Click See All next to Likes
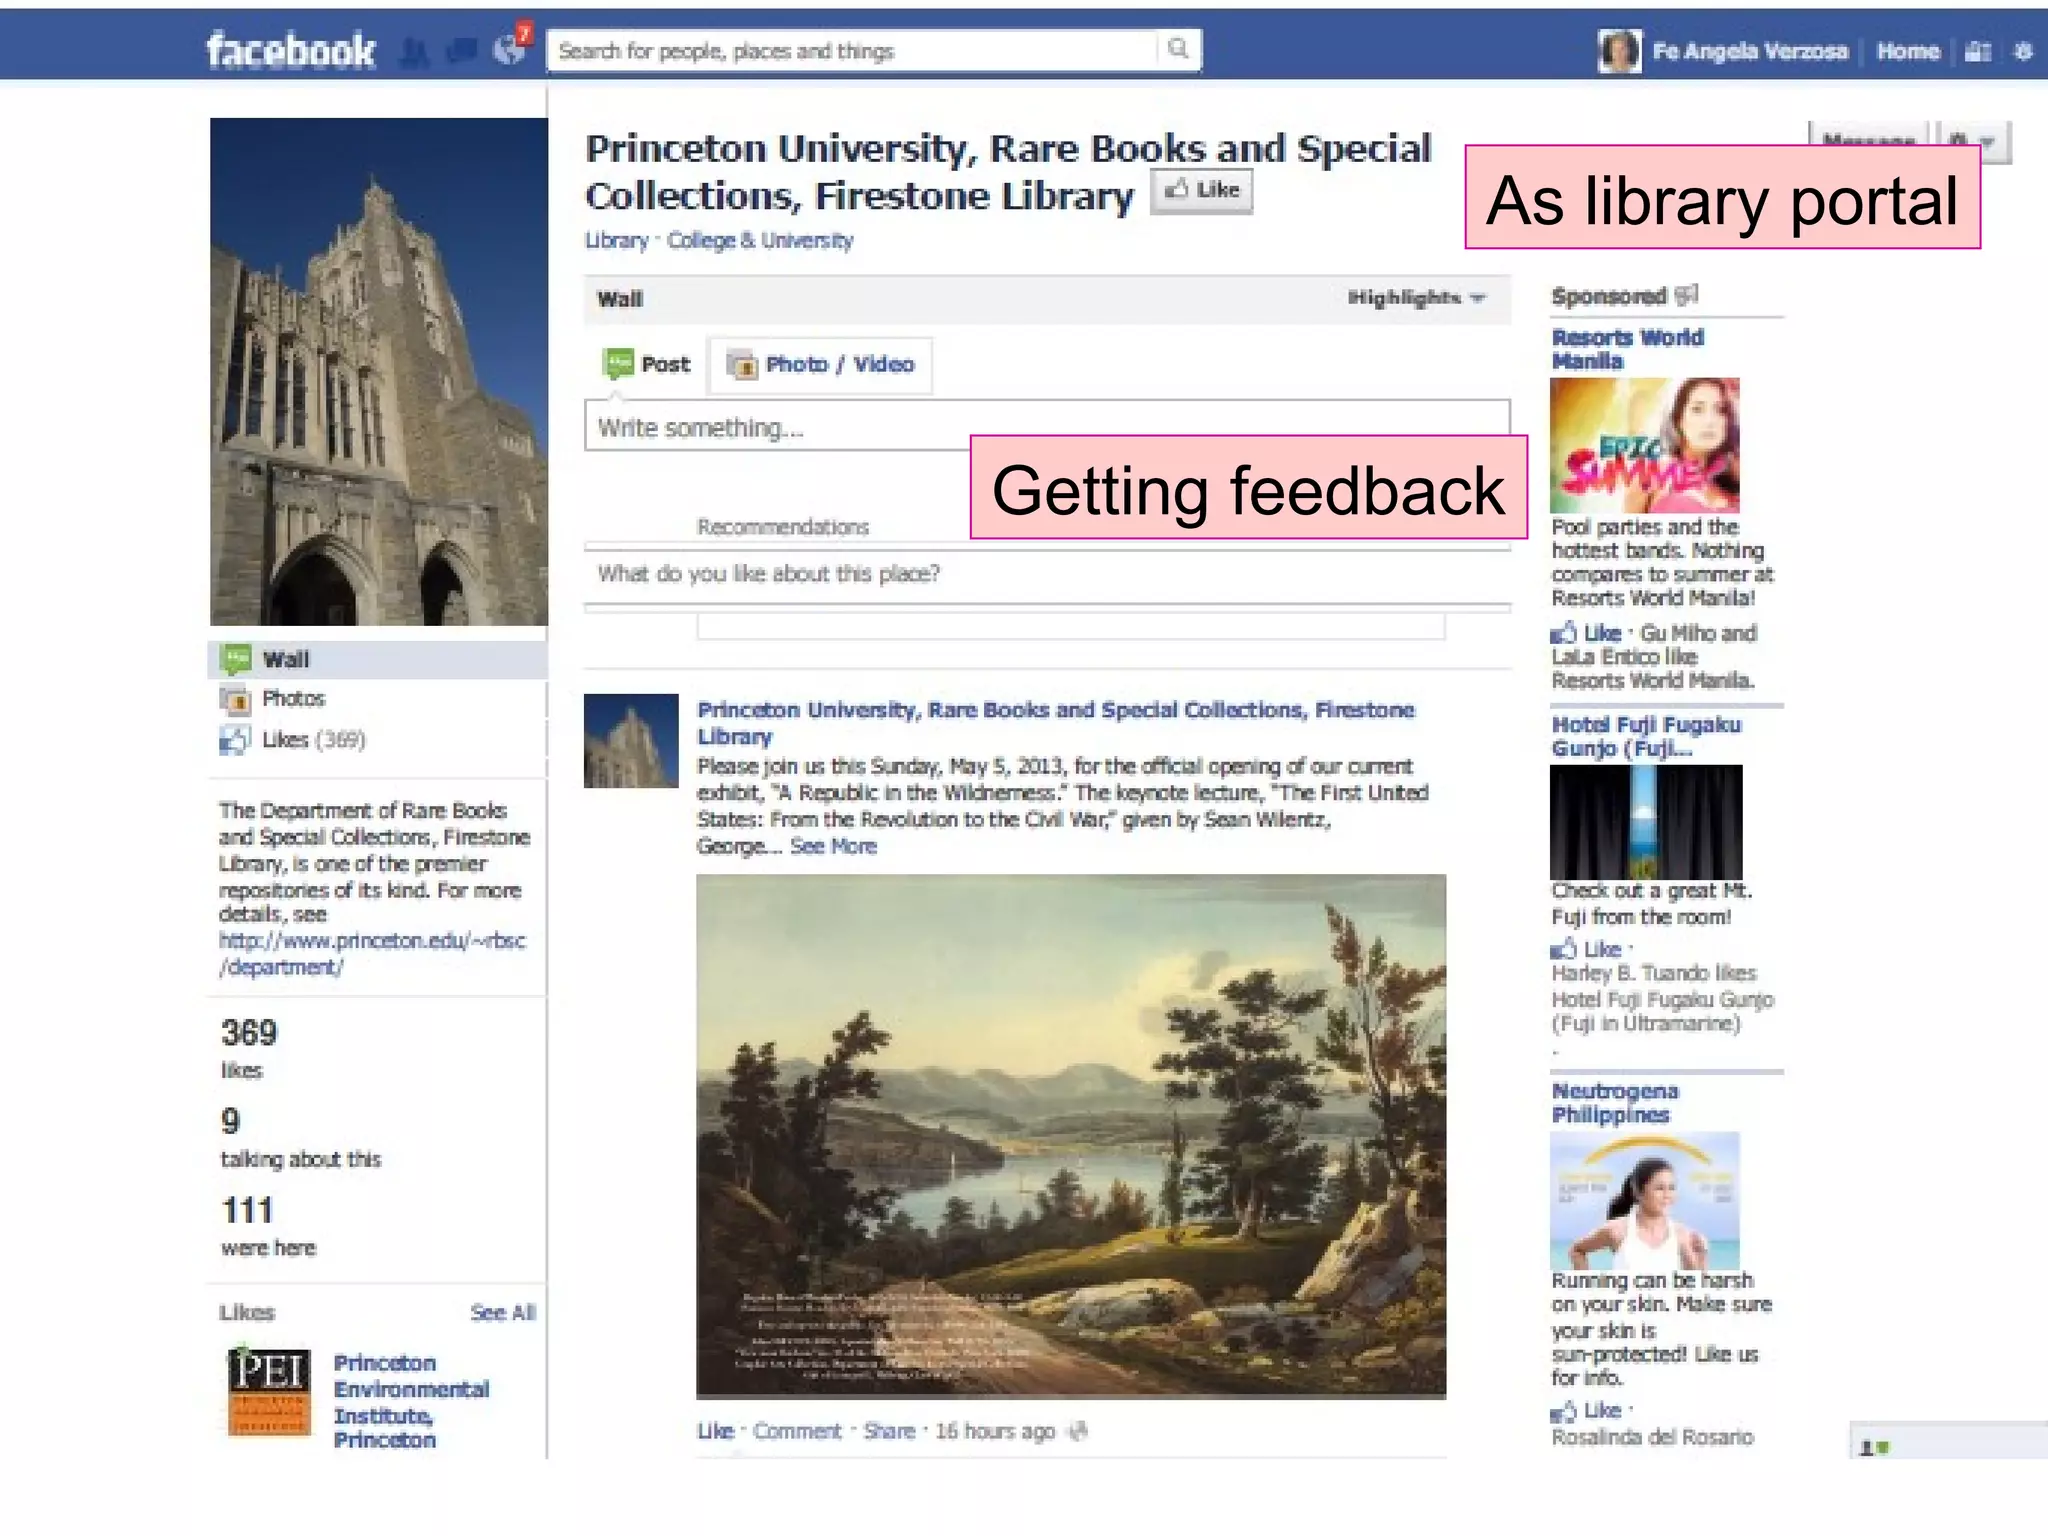 coord(503,1313)
